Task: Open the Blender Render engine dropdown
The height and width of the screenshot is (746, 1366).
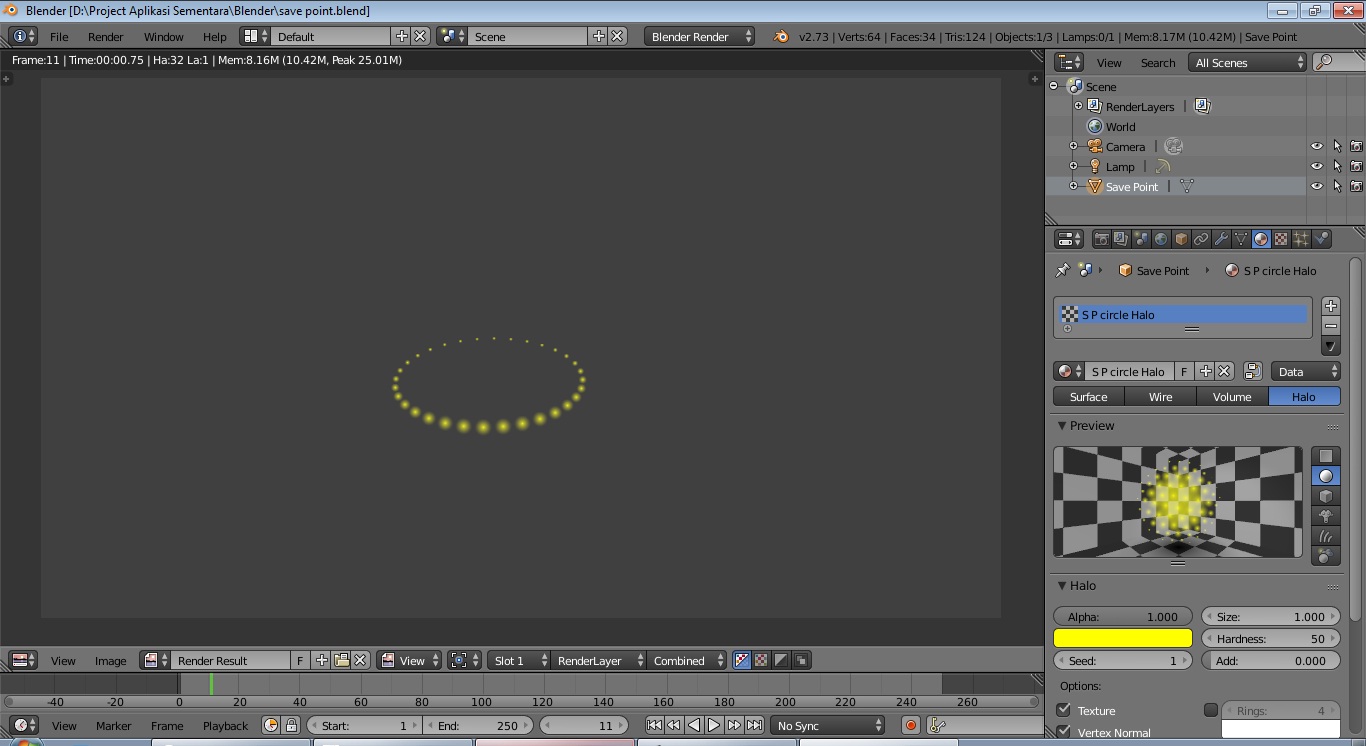Action: point(700,36)
